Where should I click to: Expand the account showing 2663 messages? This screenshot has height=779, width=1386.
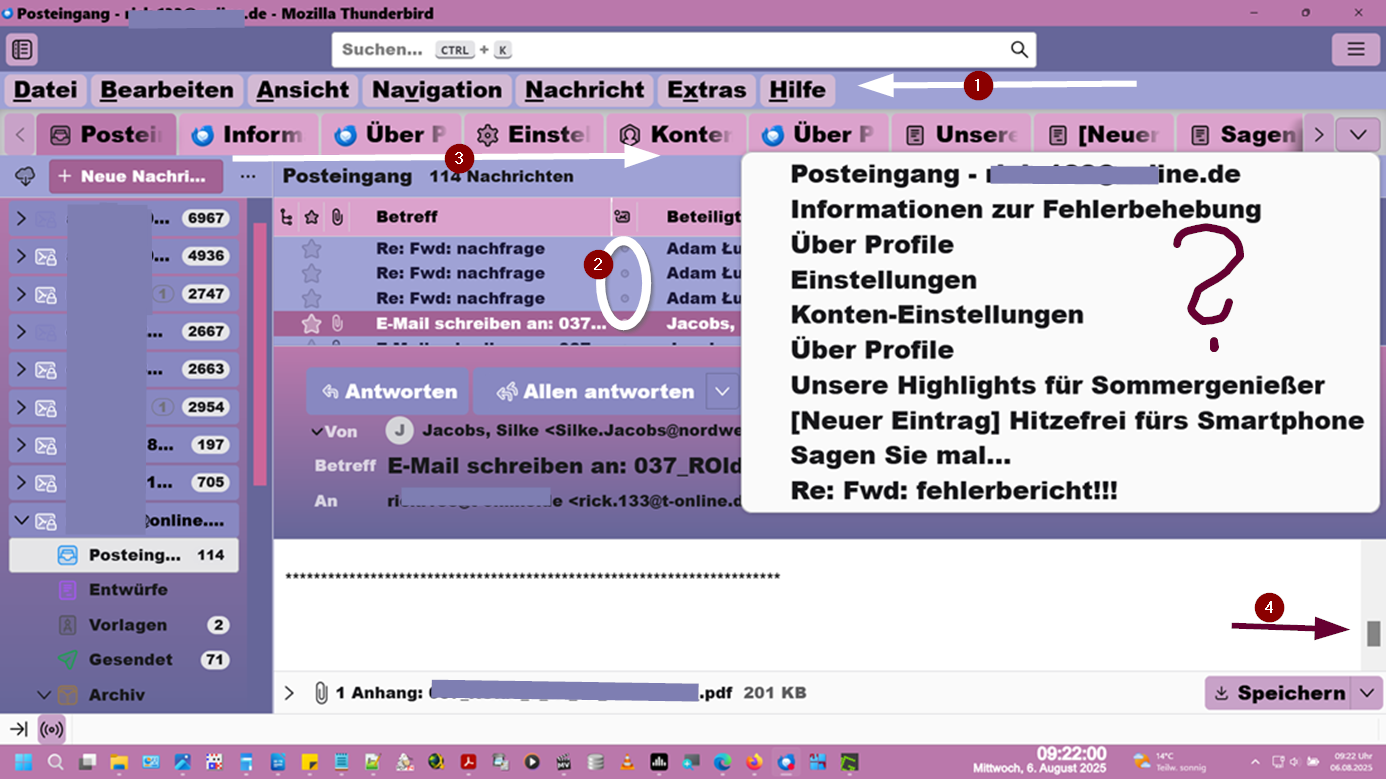pyautogui.click(x=21, y=369)
